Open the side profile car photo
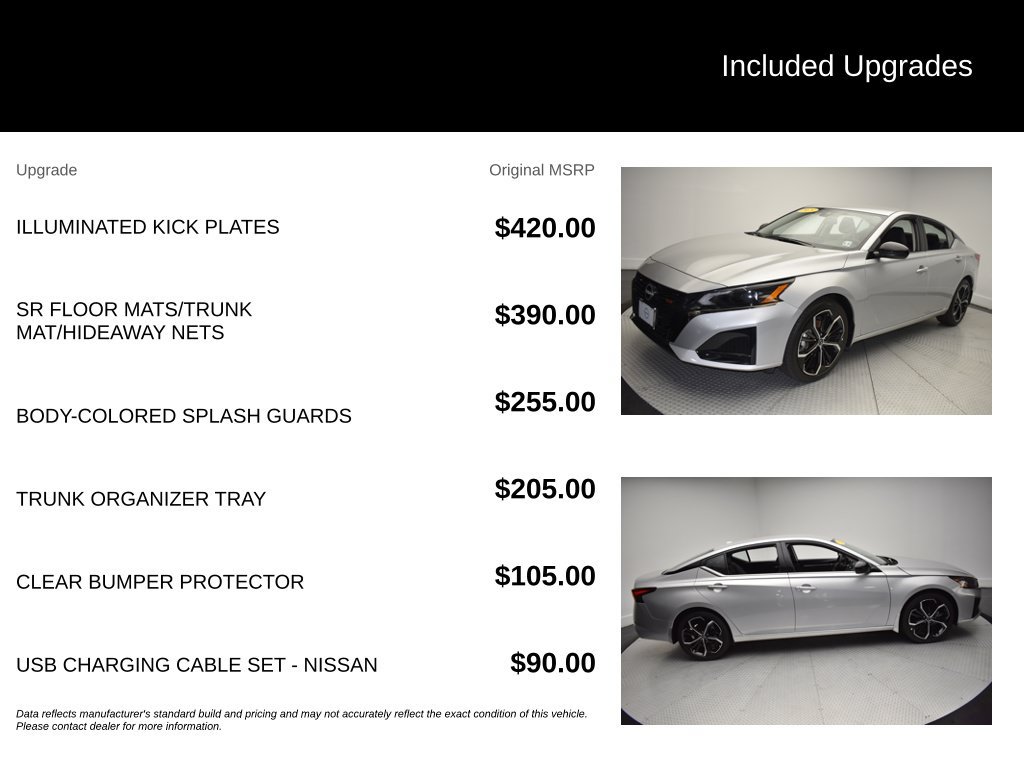This screenshot has height=768, width=1024. (806, 601)
